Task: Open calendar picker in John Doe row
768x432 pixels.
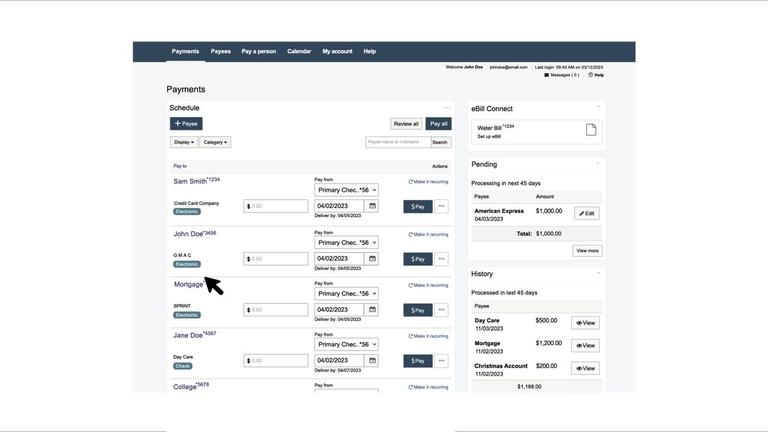Action: 372,259
